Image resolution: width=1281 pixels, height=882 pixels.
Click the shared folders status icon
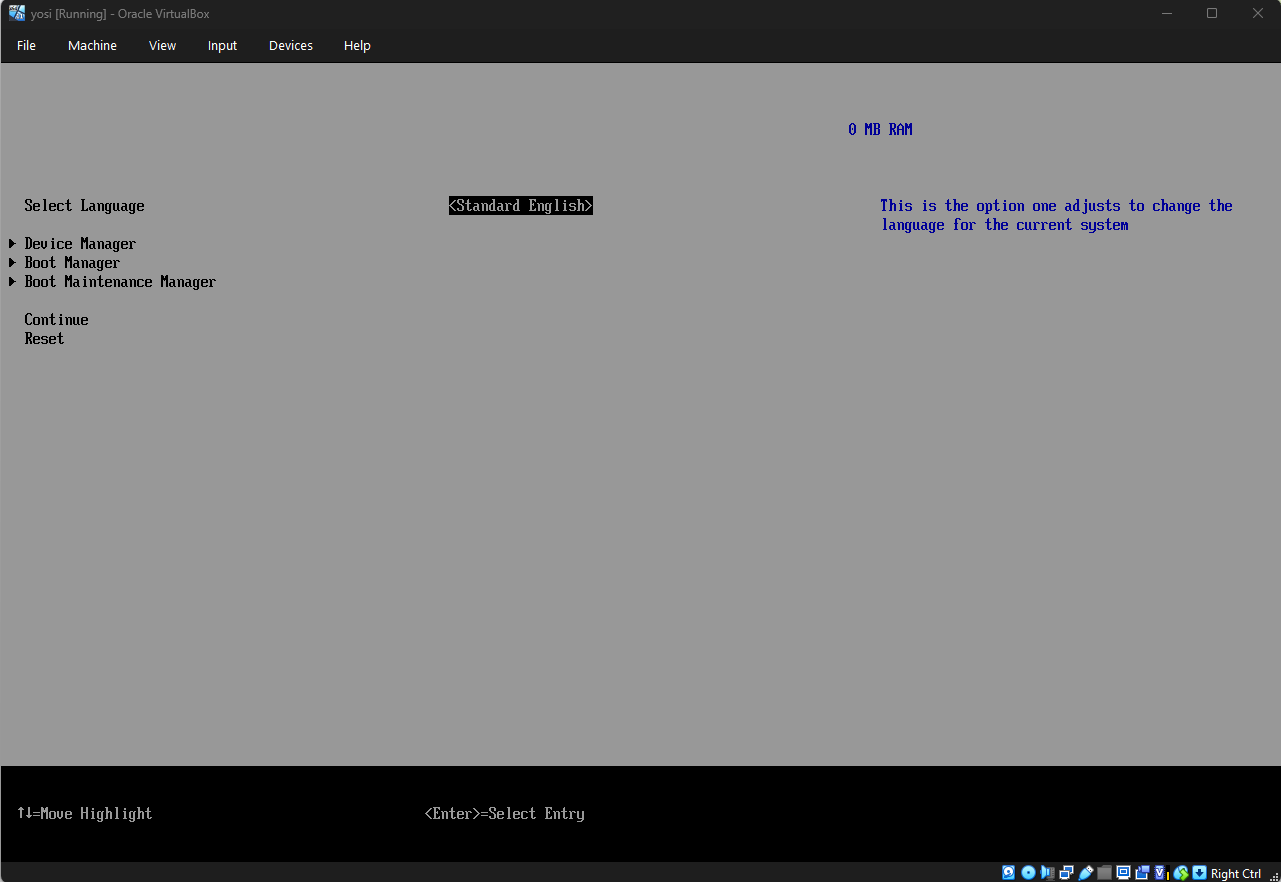(1104, 873)
